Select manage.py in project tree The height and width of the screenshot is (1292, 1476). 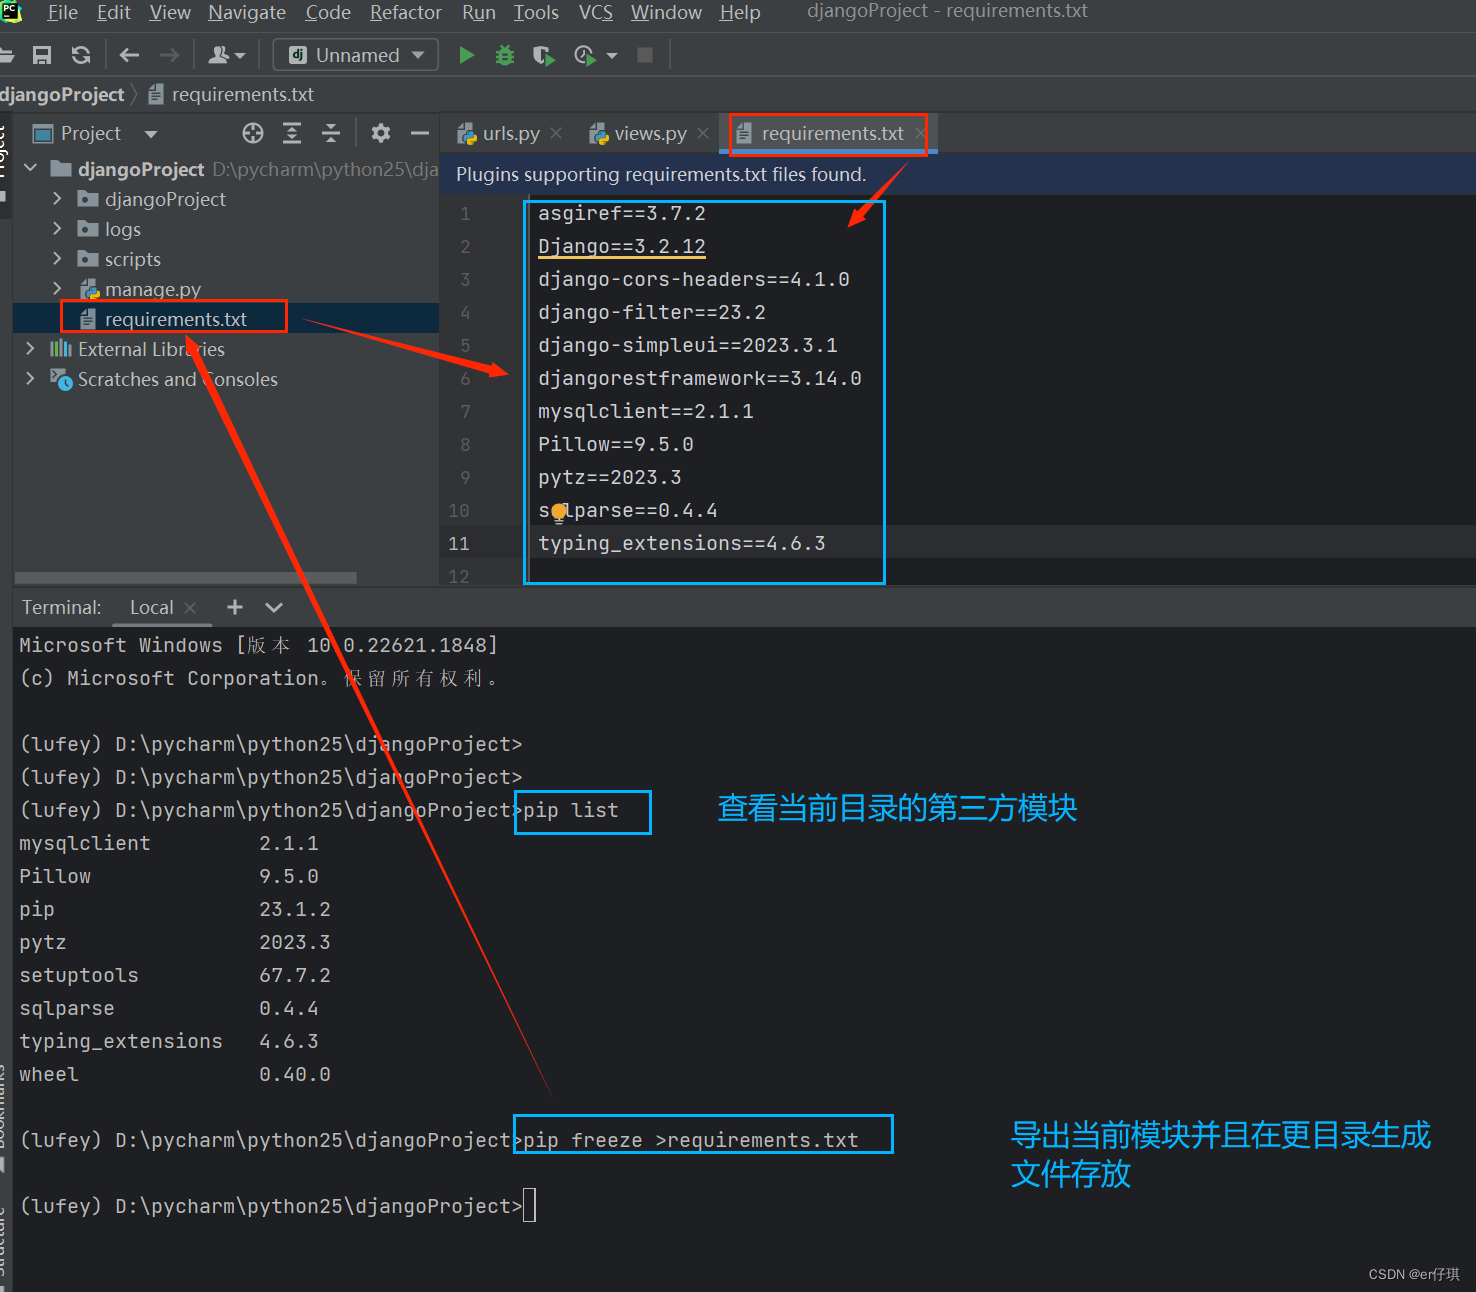click(x=152, y=289)
